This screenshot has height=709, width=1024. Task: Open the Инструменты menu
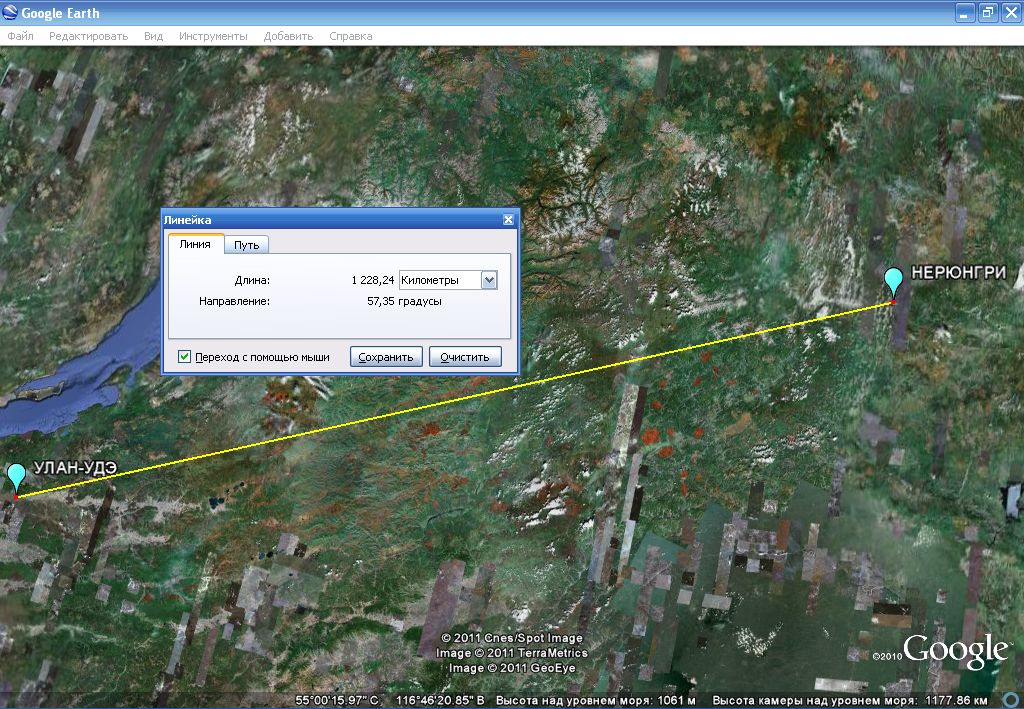pyautogui.click(x=213, y=36)
